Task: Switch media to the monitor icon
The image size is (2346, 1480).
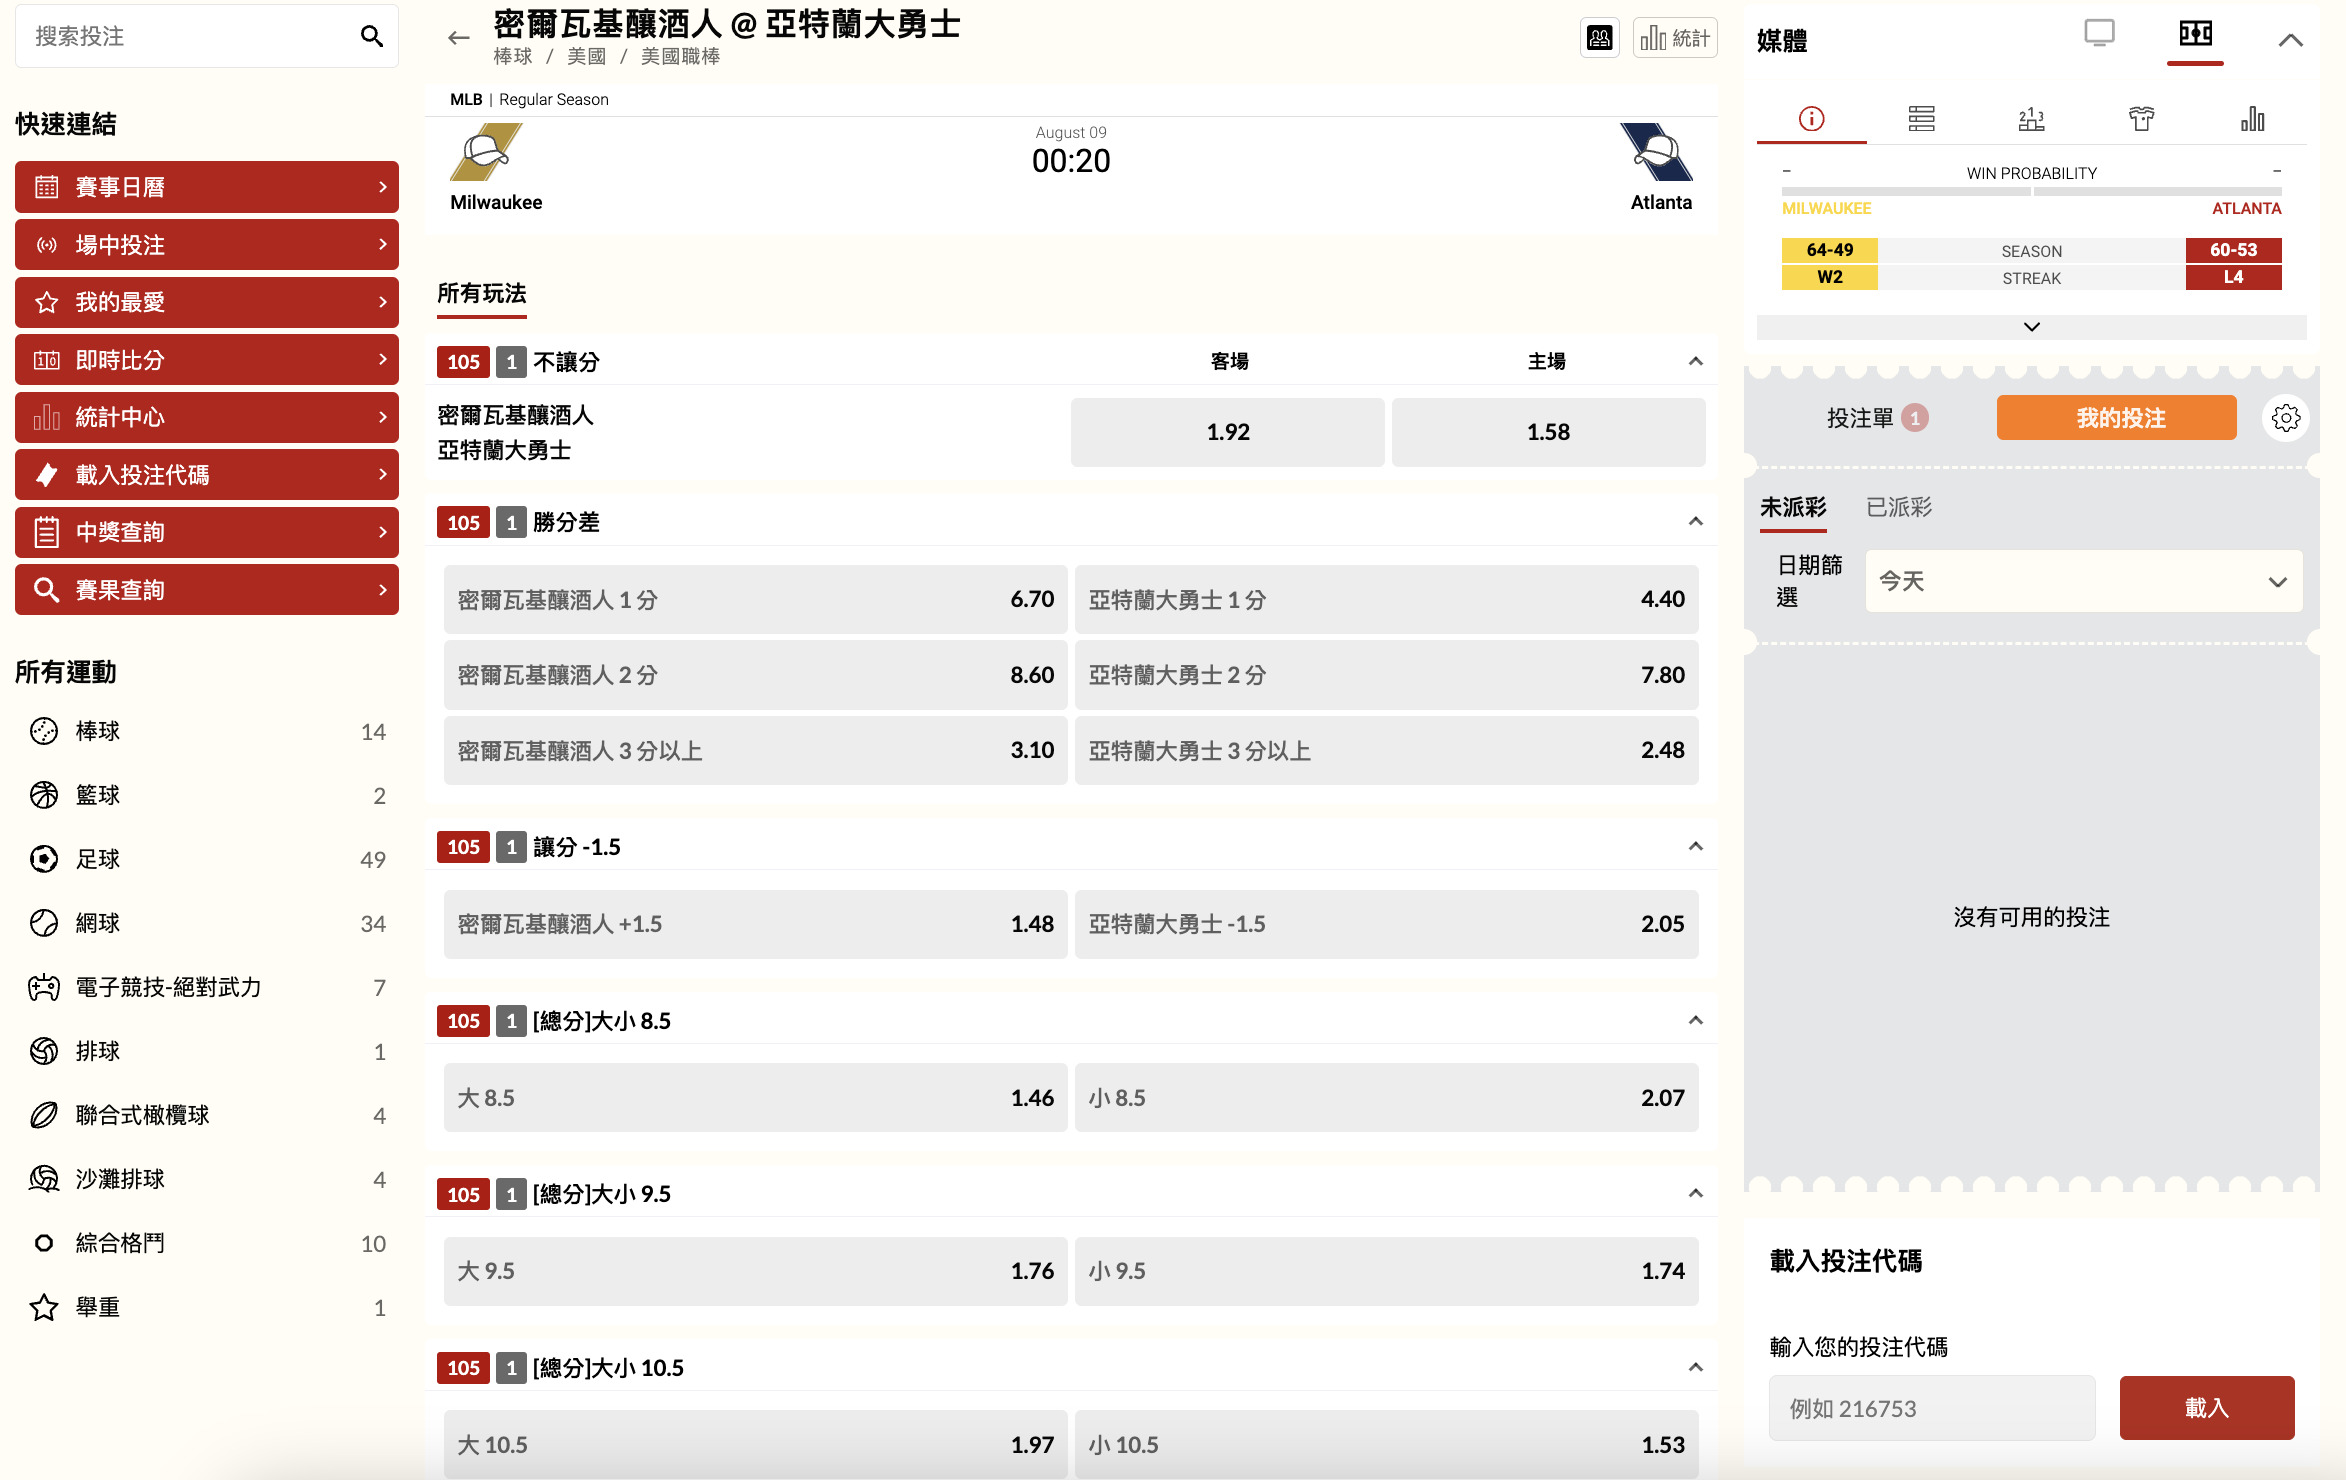Action: [x=2099, y=34]
